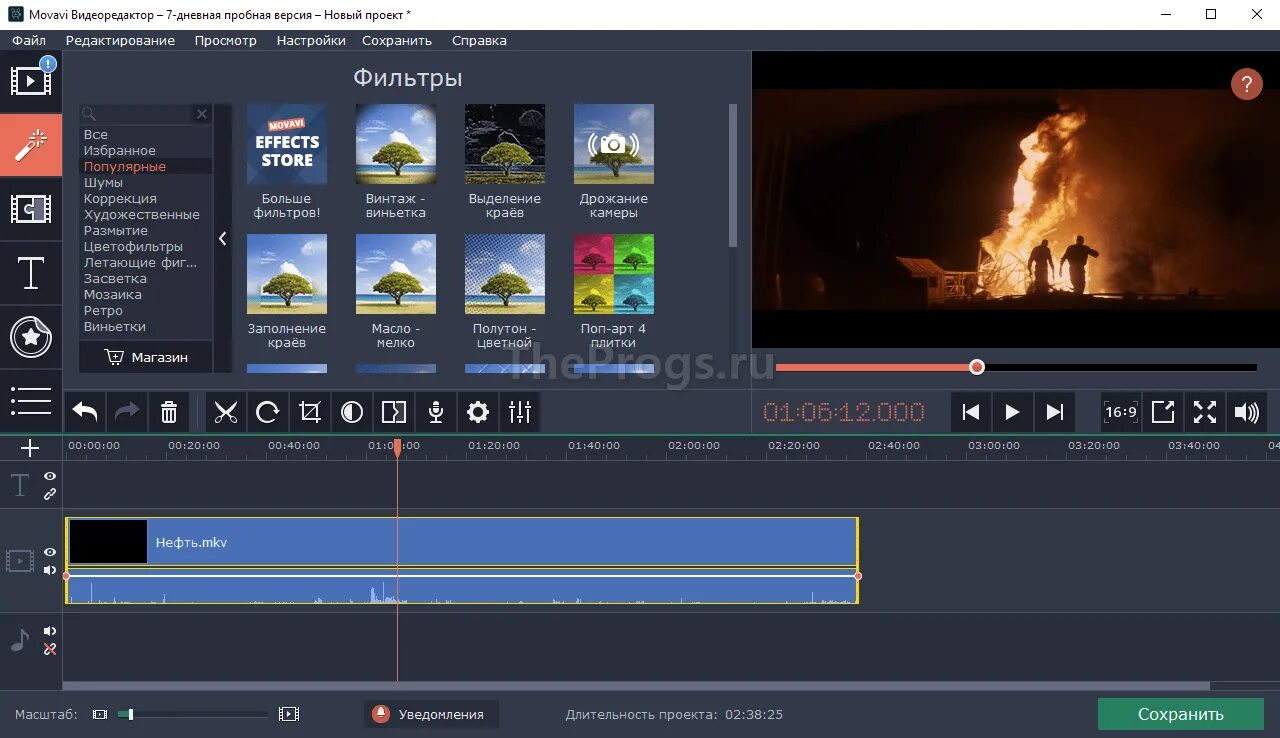1280x738 pixels.
Task: Mute the music audio track
Action: [49, 631]
